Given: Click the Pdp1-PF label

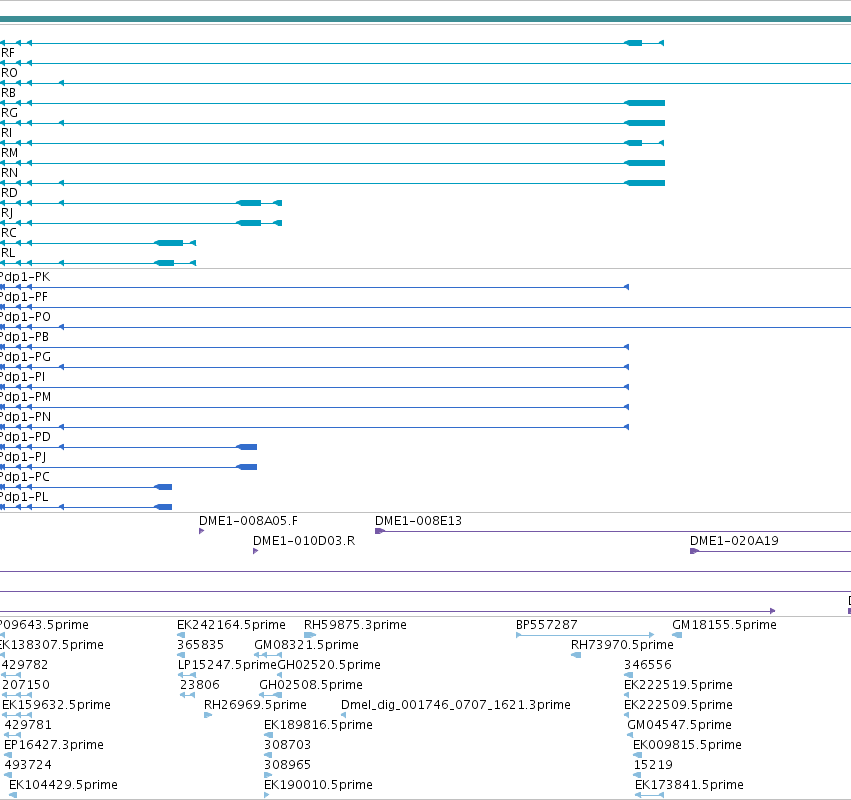Looking at the screenshot, I should [24, 297].
